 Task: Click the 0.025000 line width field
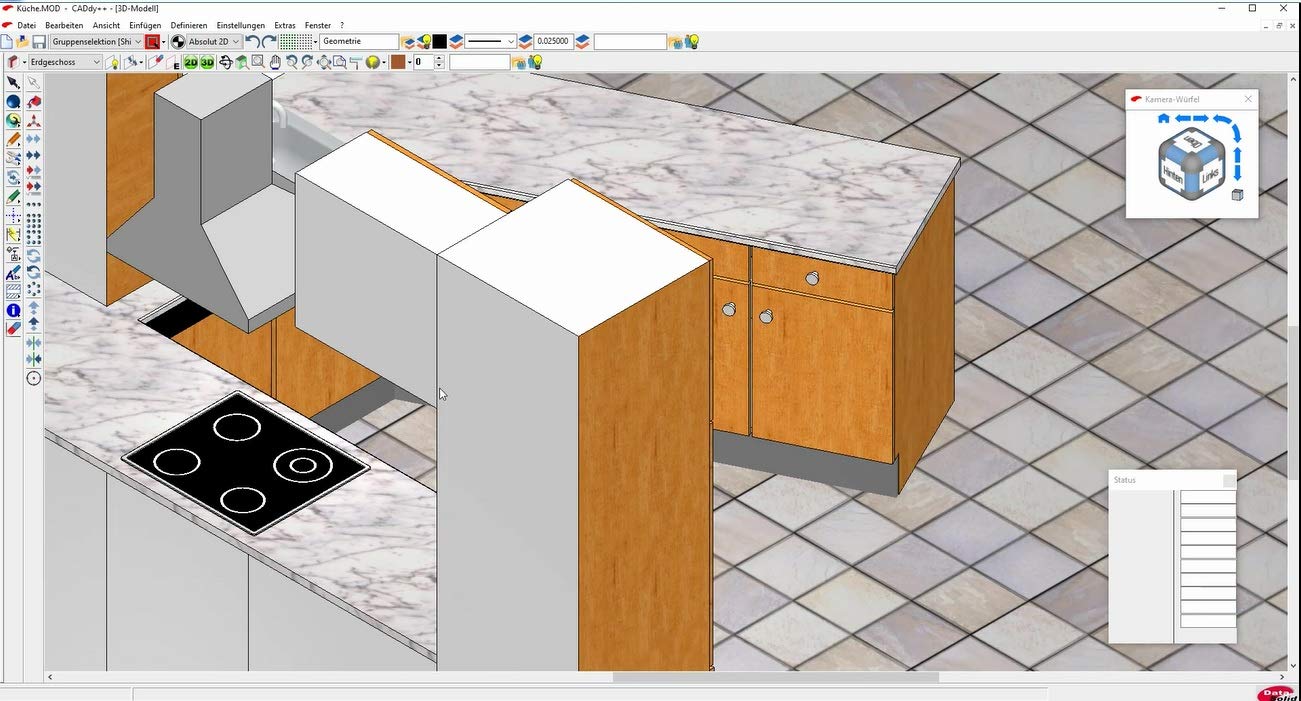pos(553,42)
